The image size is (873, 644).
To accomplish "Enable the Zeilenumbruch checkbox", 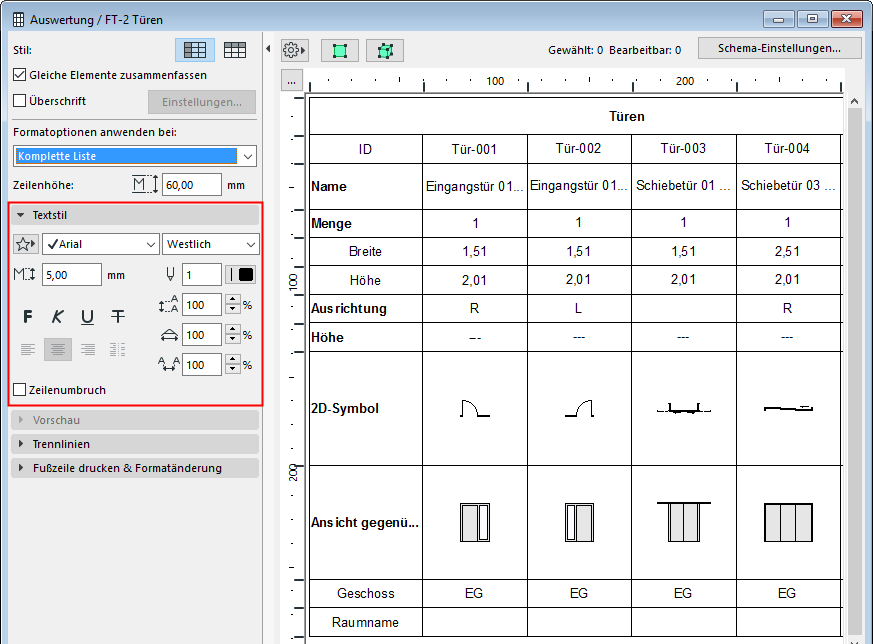I will [x=20, y=390].
